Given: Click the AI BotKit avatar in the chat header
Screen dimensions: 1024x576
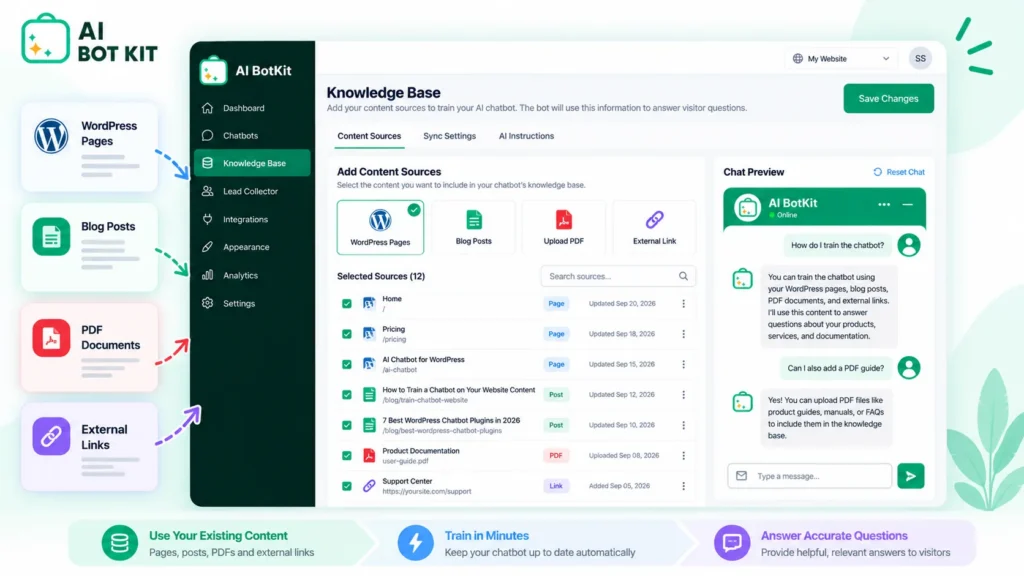Looking at the screenshot, I should point(747,208).
